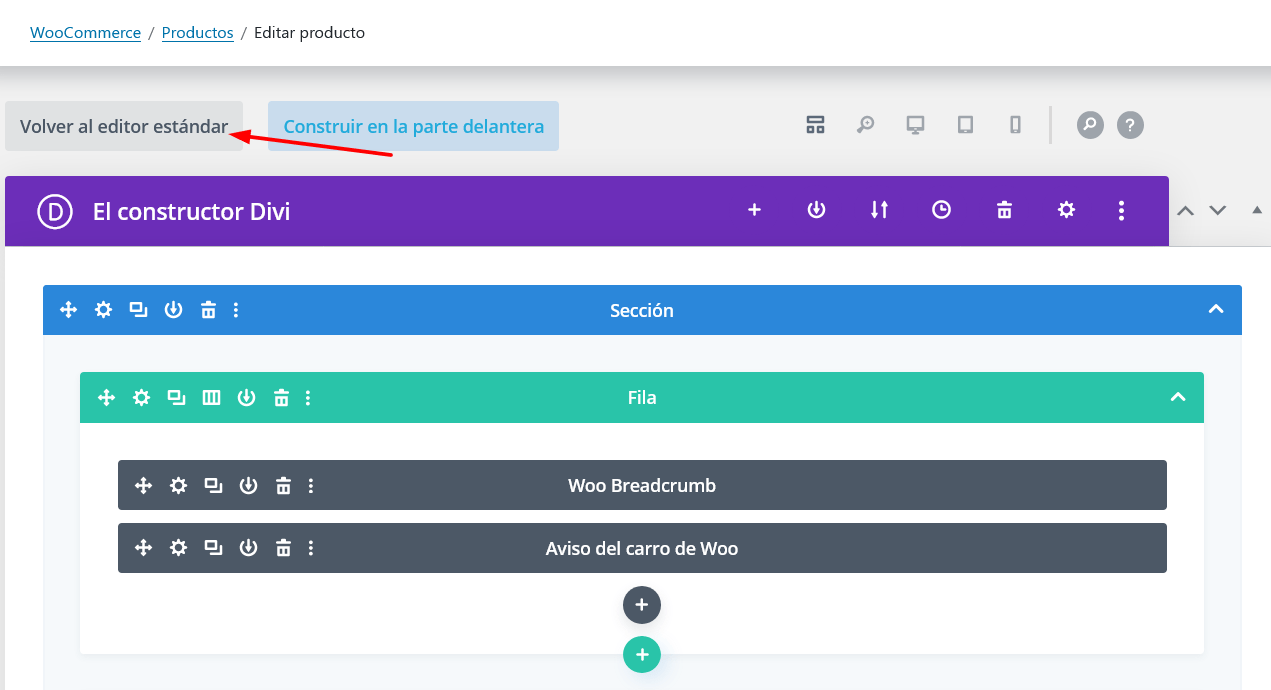Open Woo Breadcrumb settings gear

click(x=179, y=486)
